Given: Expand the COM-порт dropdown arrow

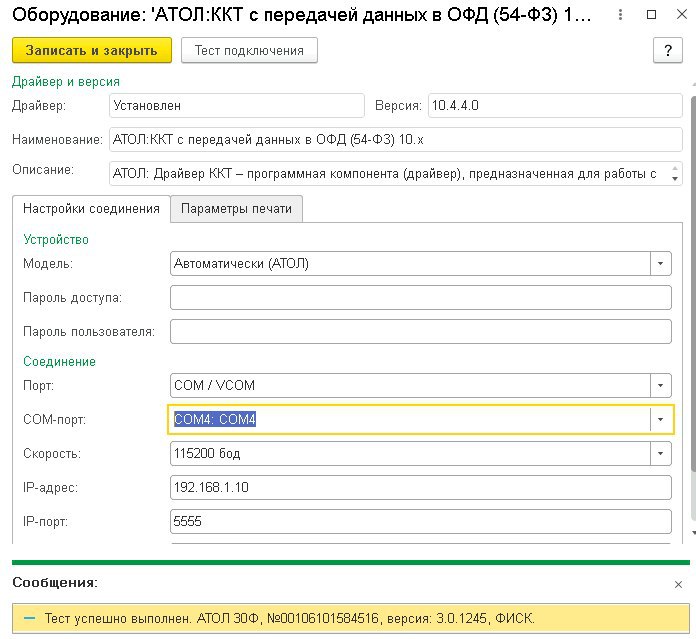Looking at the screenshot, I should pyautogui.click(x=660, y=419).
